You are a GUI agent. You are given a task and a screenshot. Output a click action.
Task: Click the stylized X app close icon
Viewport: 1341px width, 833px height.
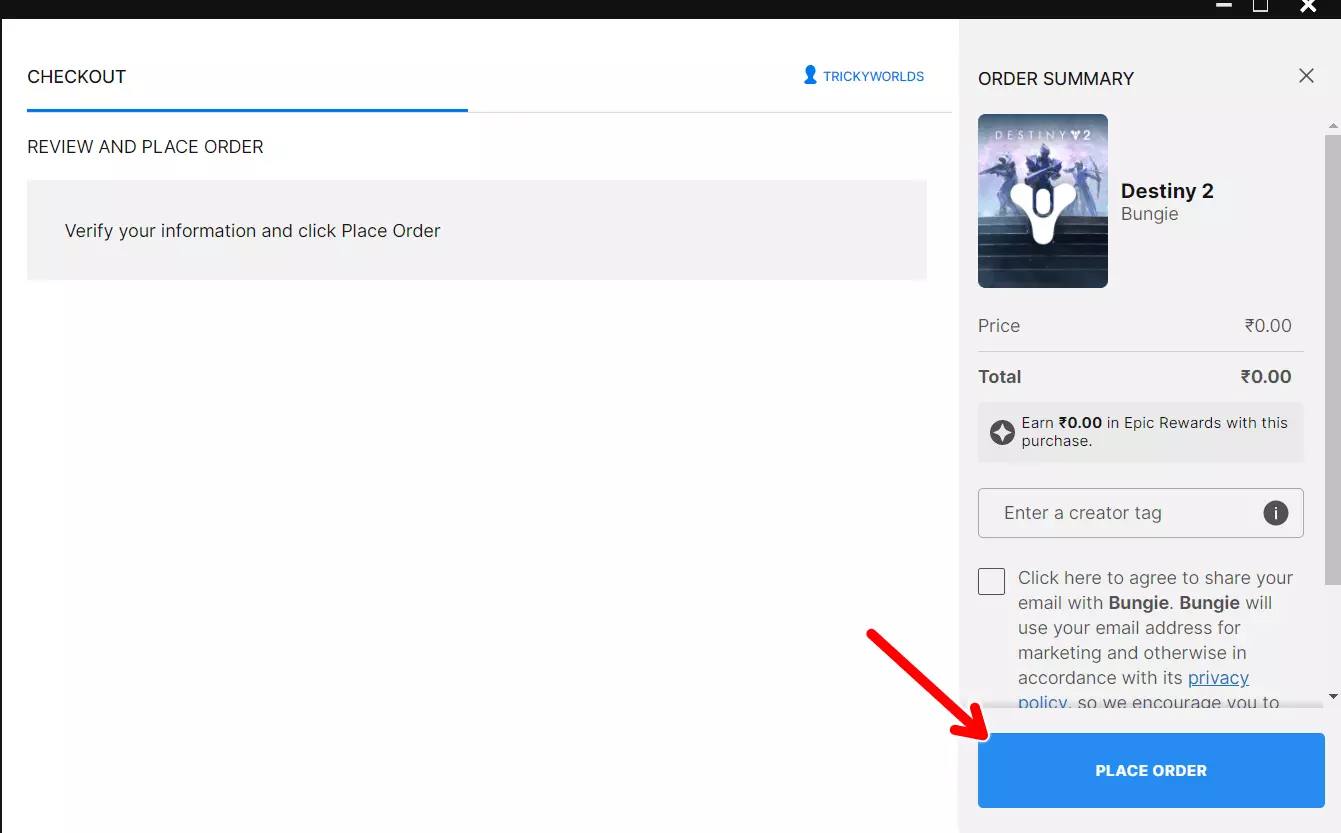(1308, 6)
